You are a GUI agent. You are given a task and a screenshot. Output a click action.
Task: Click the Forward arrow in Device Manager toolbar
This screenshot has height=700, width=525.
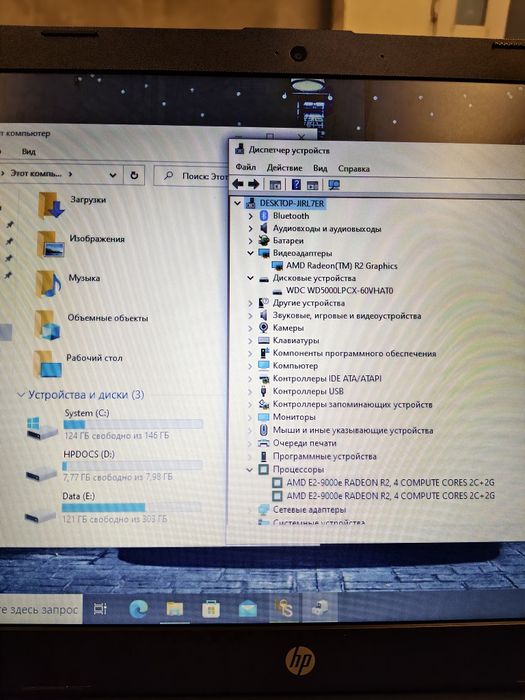(254, 184)
